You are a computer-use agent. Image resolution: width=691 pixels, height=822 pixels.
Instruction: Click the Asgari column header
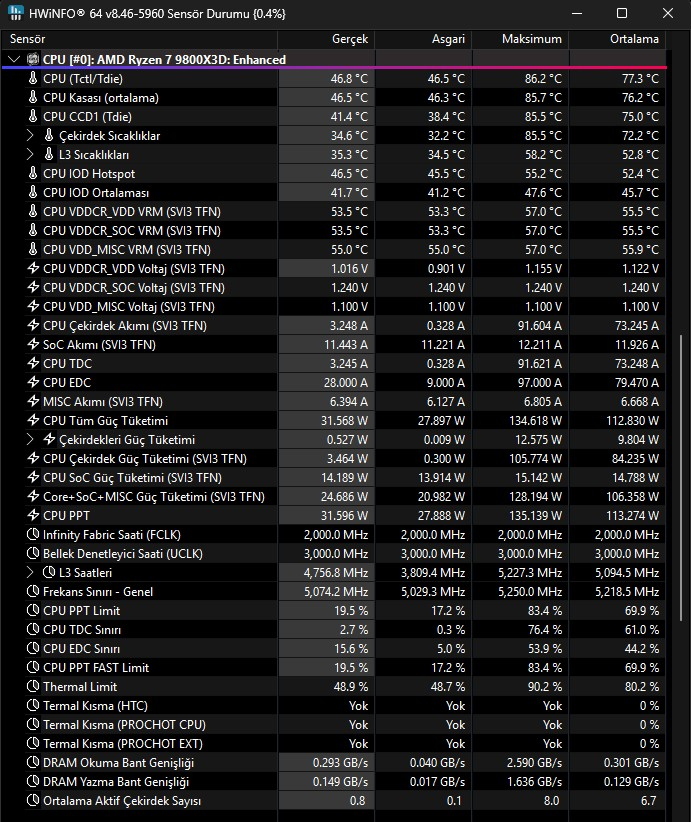(x=423, y=39)
